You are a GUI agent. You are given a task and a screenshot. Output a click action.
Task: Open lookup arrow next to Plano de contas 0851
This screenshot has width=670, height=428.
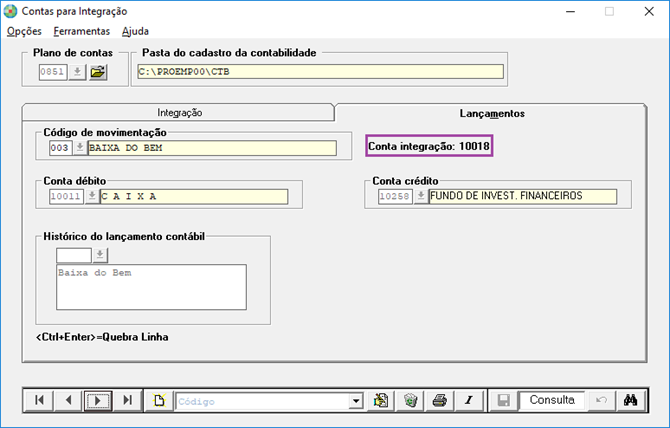pyautogui.click(x=77, y=72)
